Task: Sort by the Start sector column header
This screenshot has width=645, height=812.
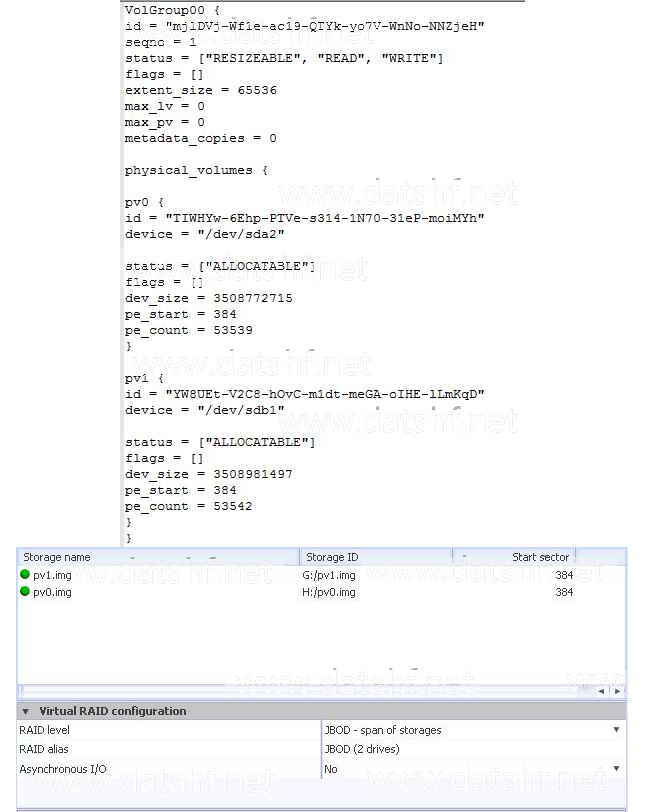Action: coord(515,557)
